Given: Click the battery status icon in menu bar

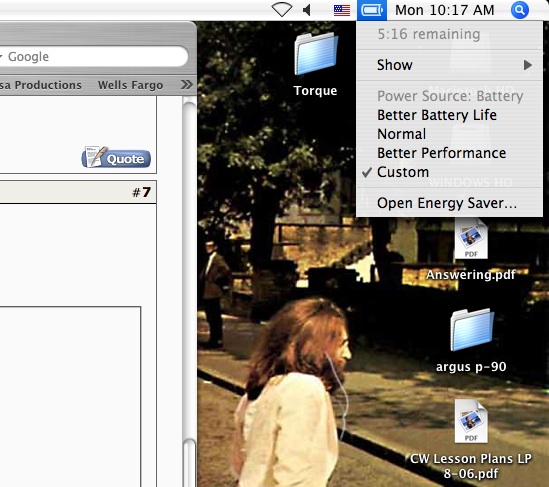Looking at the screenshot, I should click(372, 10).
